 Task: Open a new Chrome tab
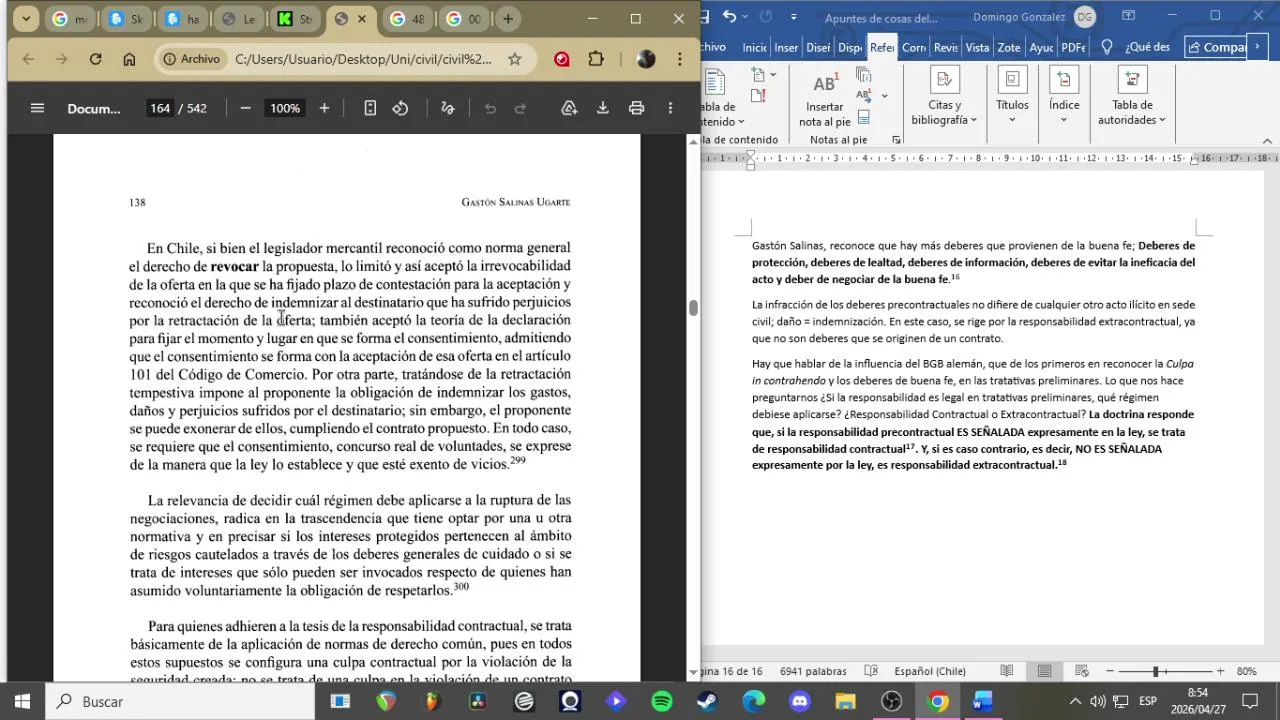coord(508,19)
